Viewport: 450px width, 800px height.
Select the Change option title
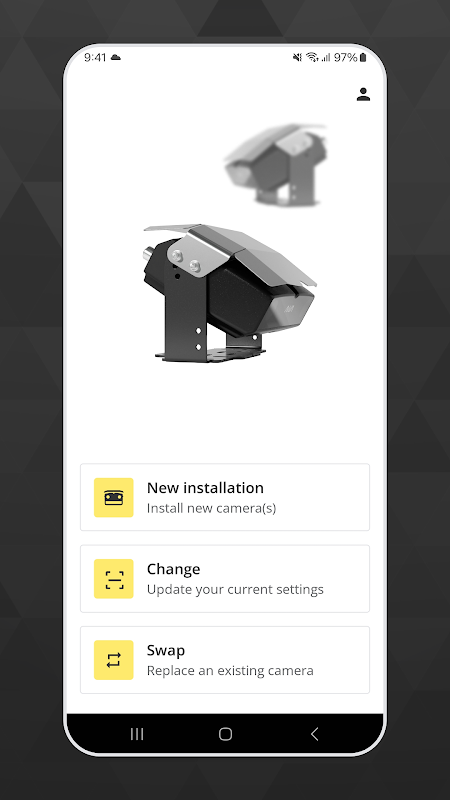pos(173,569)
